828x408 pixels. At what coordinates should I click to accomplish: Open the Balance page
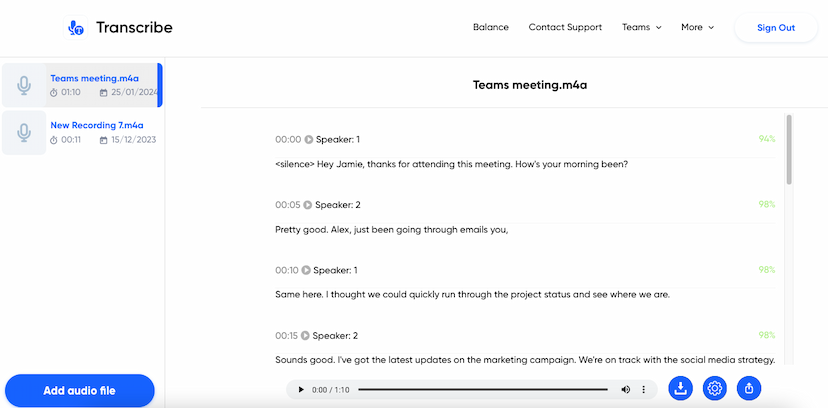click(x=490, y=28)
